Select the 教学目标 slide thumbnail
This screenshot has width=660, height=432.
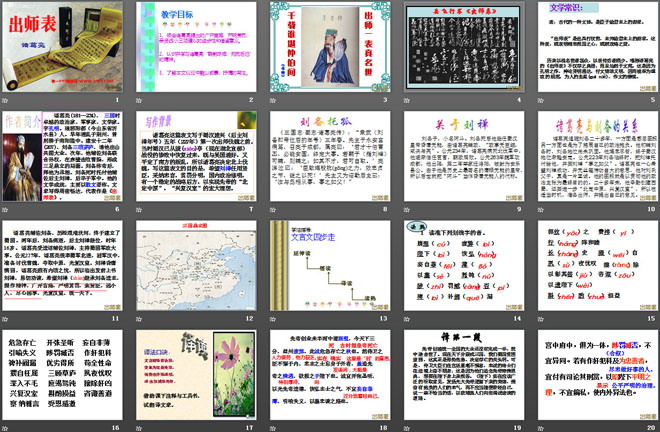[x=196, y=47]
